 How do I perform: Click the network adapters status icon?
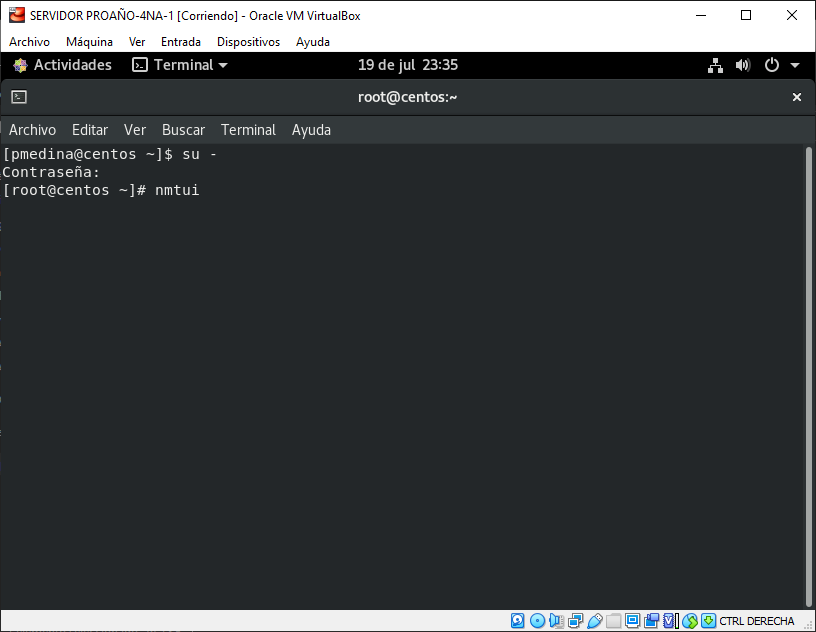576,621
